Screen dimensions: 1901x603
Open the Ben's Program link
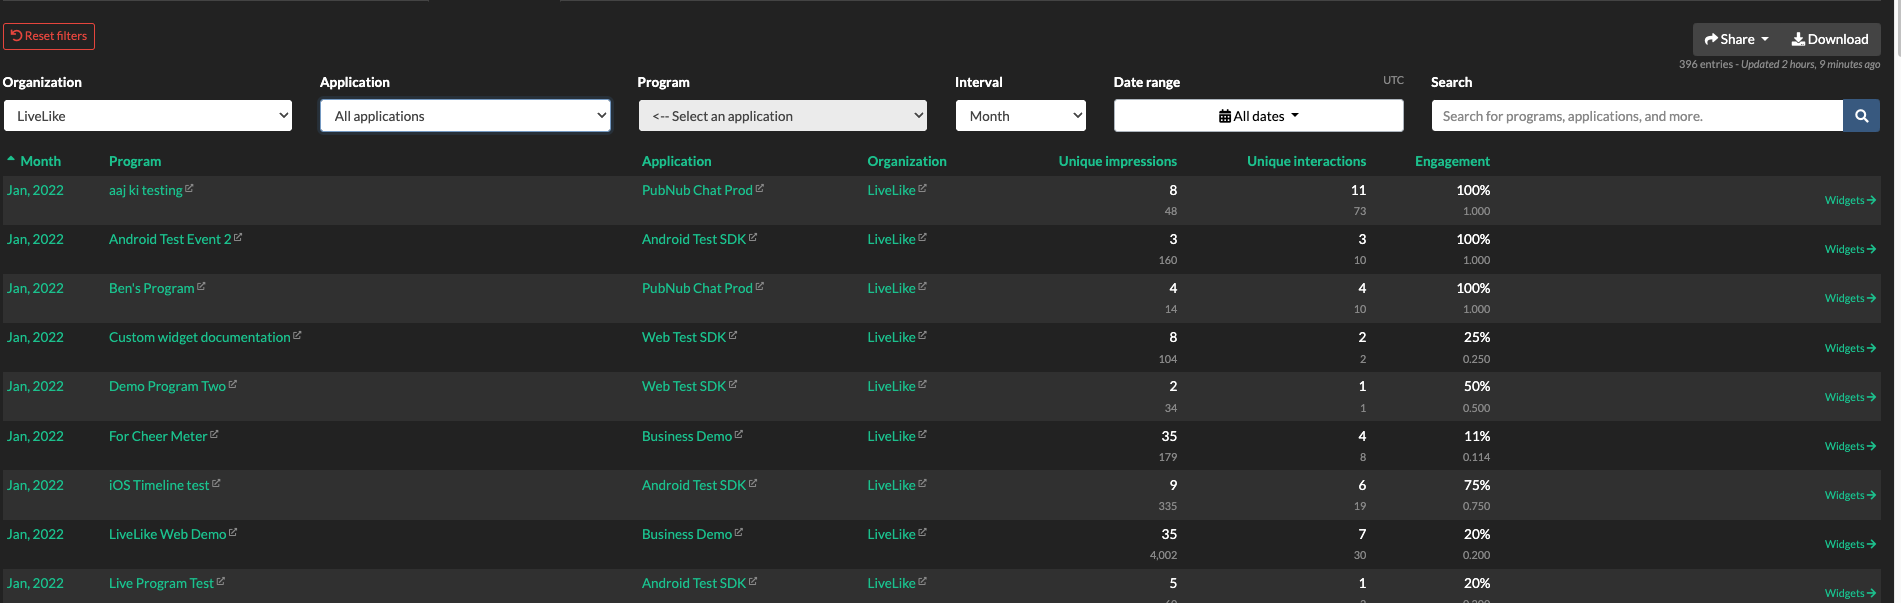click(x=152, y=288)
